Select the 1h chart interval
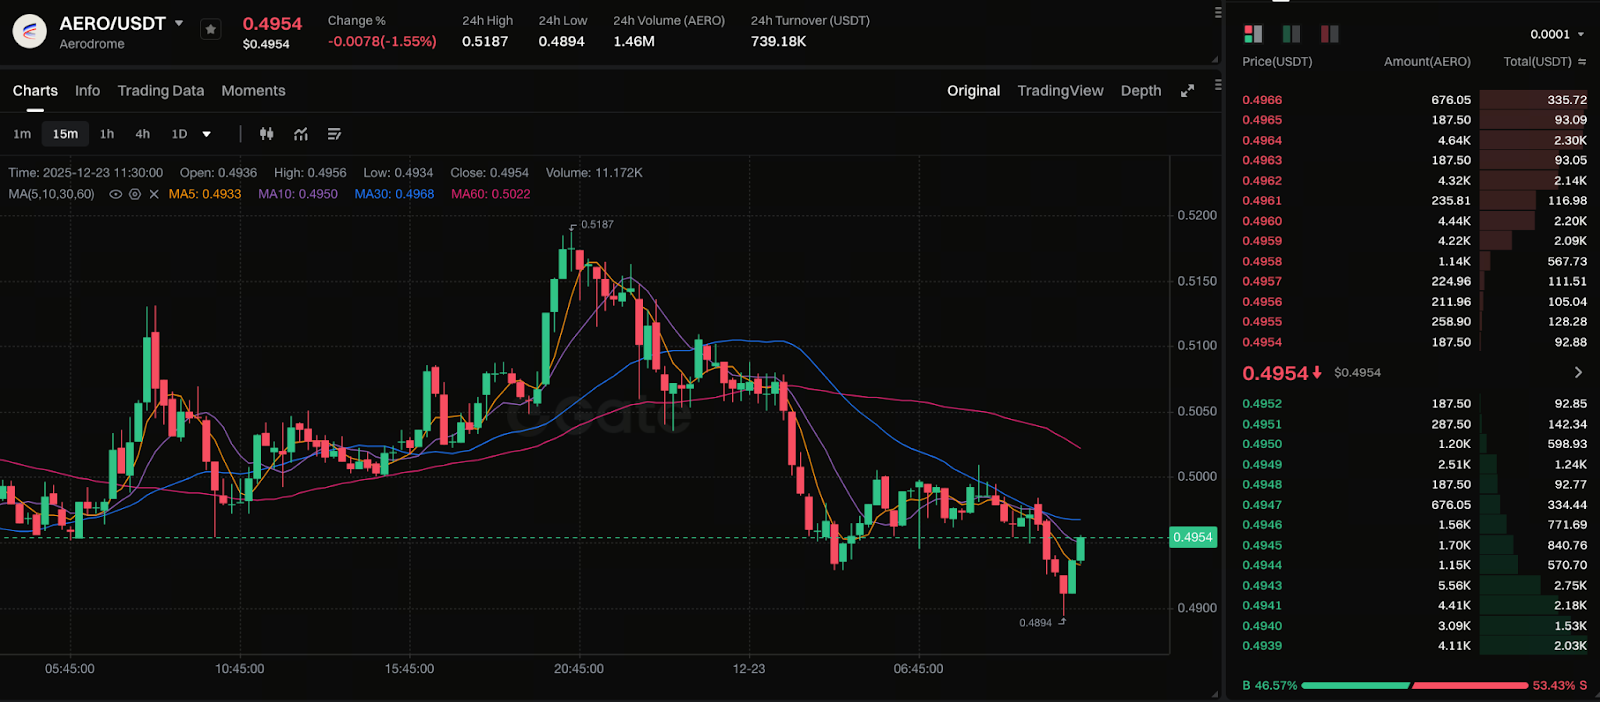Image resolution: width=1600 pixels, height=702 pixels. [x=107, y=134]
